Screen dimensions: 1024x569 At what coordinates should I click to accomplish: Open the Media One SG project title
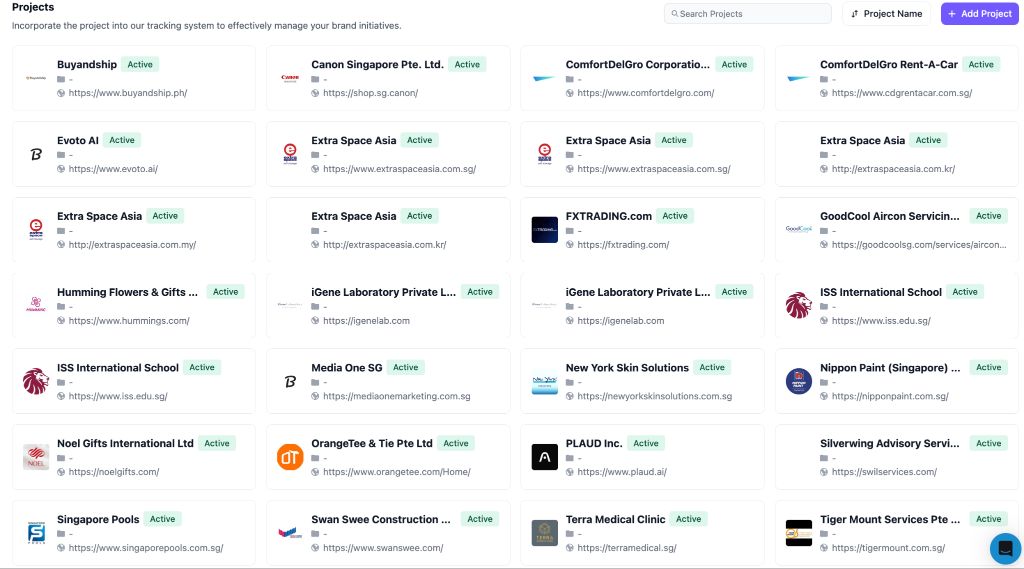coord(347,367)
